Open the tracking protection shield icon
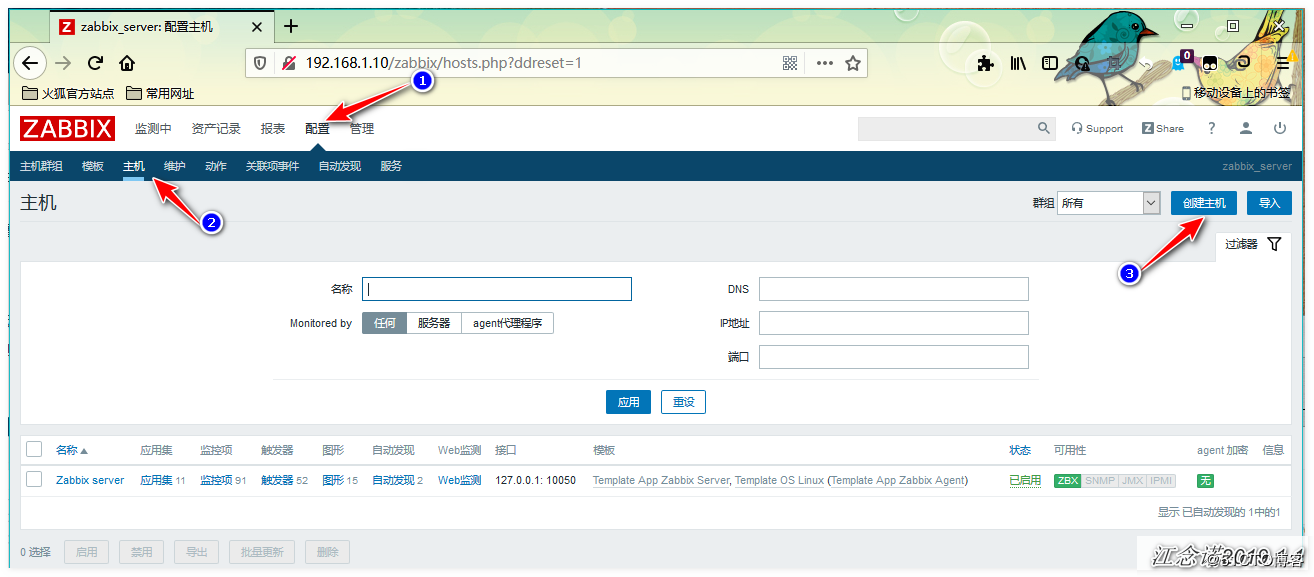Screen dimensions: 1314x577 click(x=260, y=63)
